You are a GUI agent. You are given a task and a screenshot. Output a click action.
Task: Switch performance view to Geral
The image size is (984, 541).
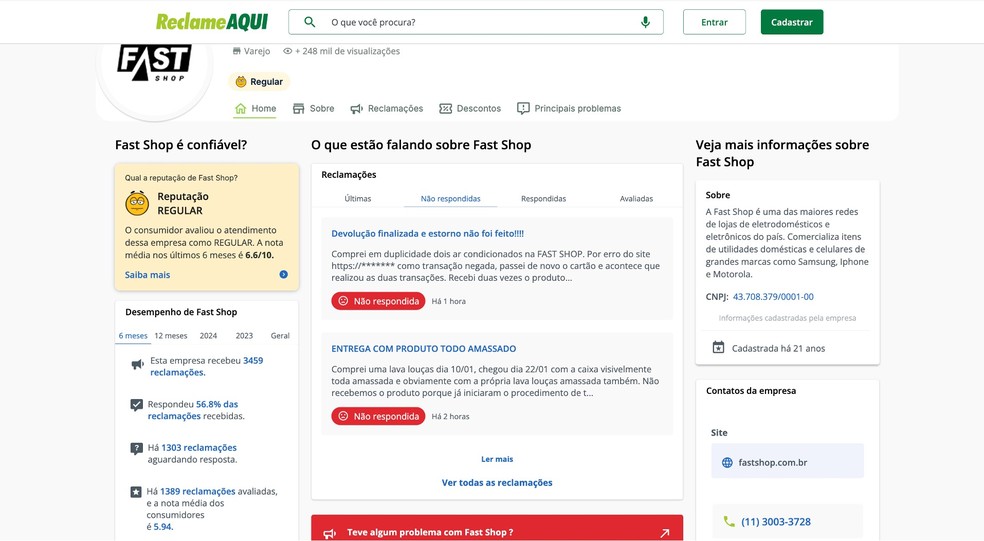[x=280, y=336]
